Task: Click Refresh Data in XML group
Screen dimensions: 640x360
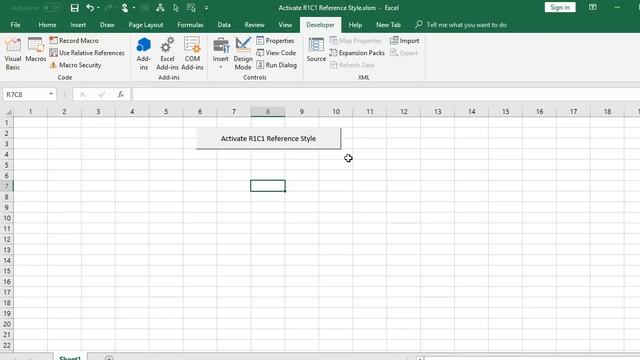Action: [352, 65]
